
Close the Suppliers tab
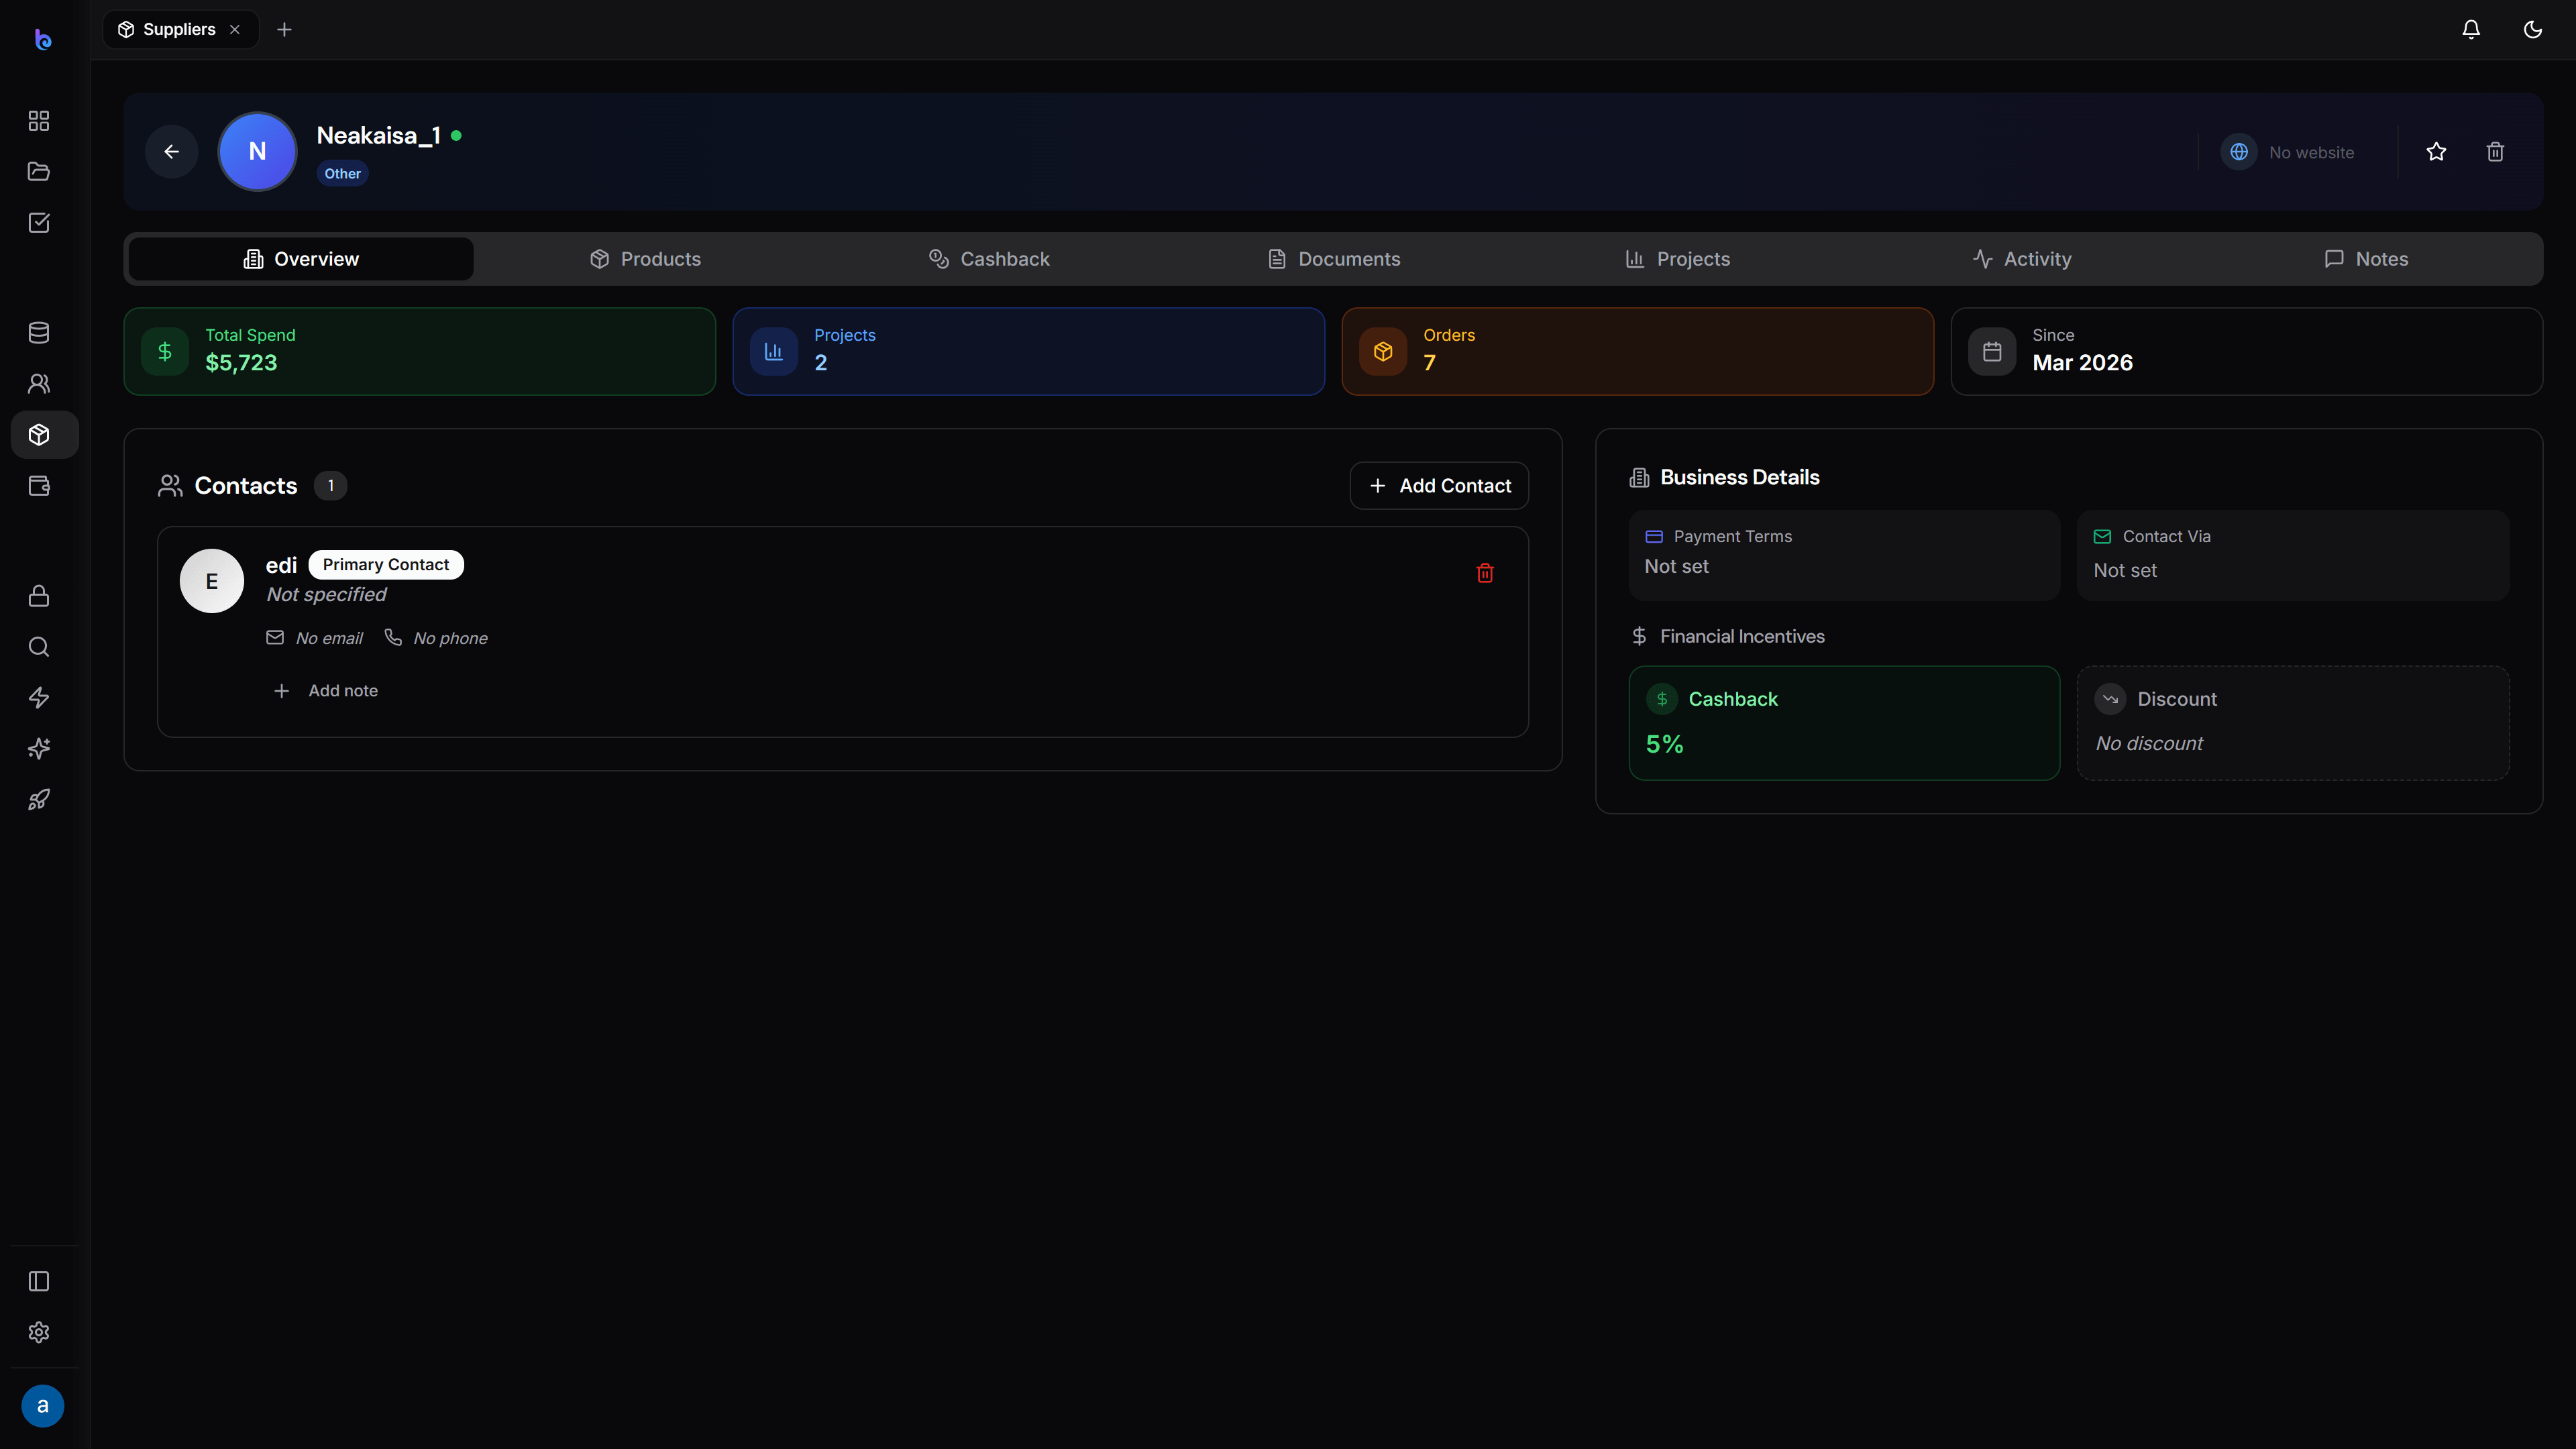[x=235, y=30]
